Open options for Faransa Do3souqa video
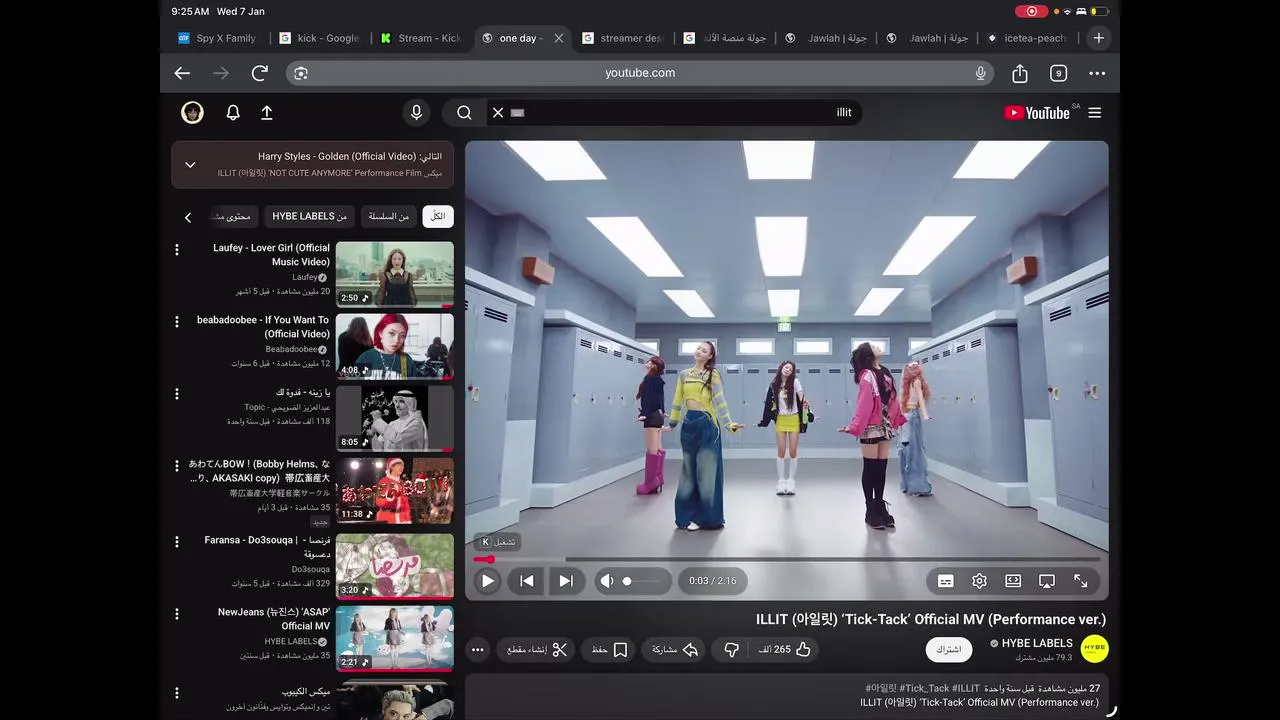 (177, 542)
